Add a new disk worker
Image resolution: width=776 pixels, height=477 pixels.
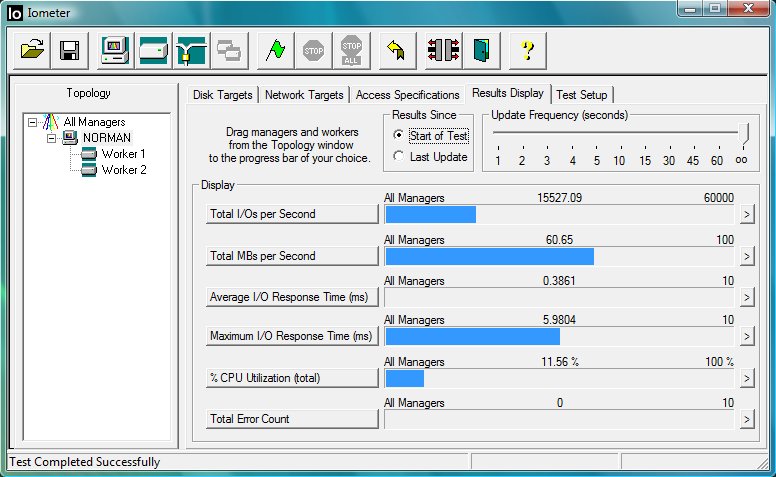[x=153, y=50]
